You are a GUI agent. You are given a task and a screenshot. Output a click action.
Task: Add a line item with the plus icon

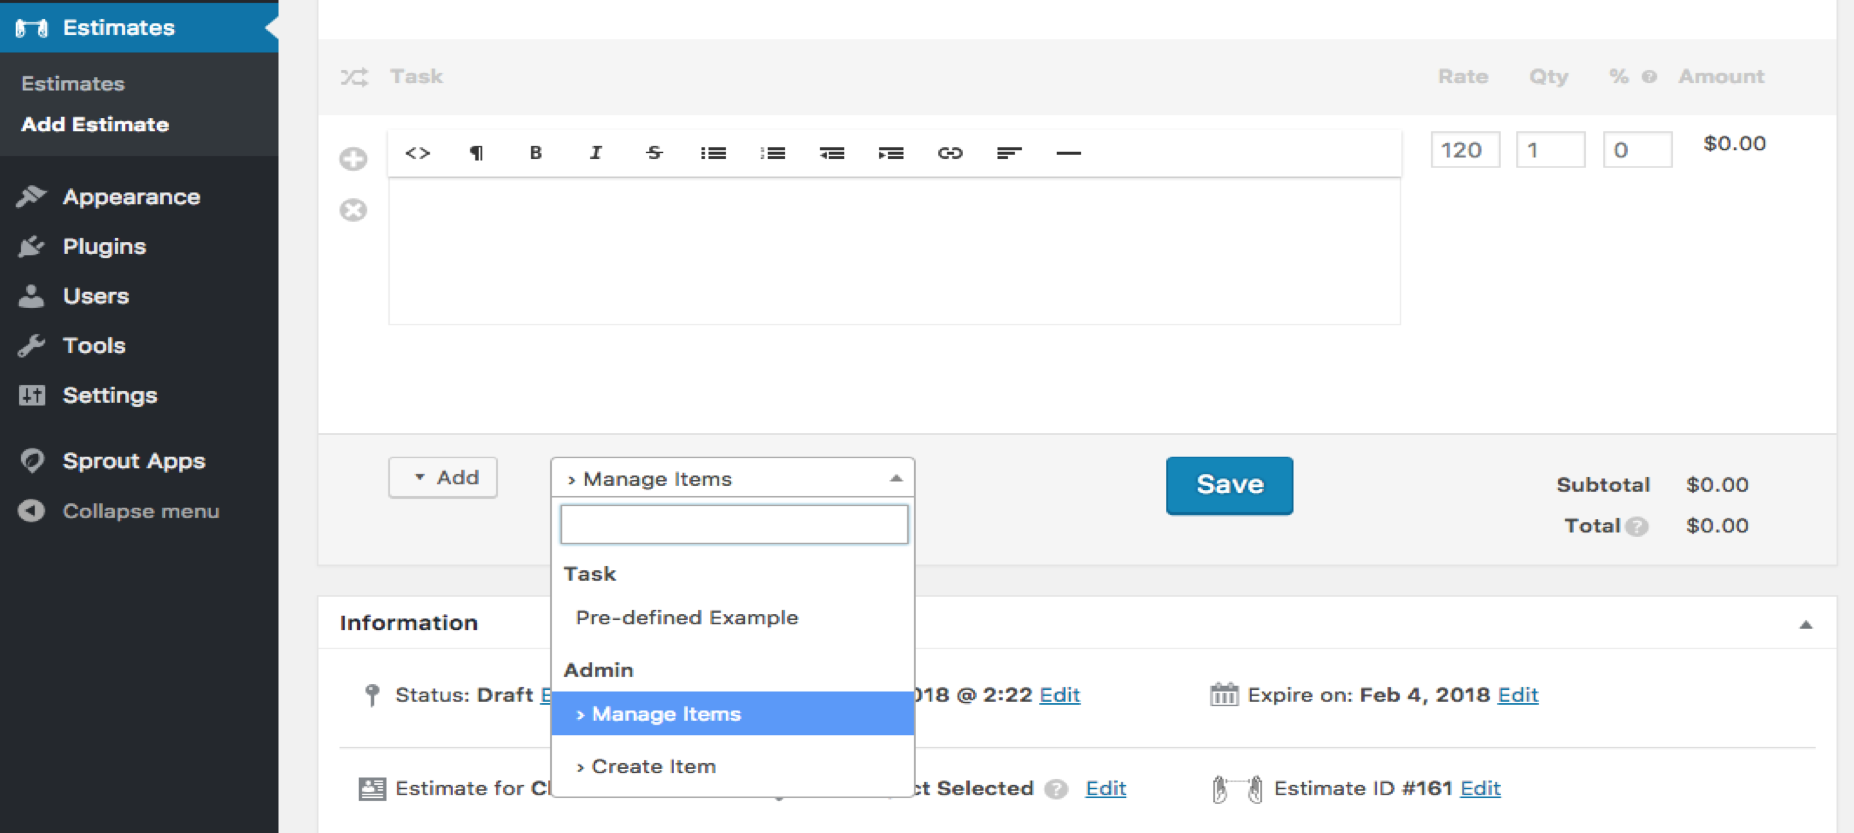[353, 159]
